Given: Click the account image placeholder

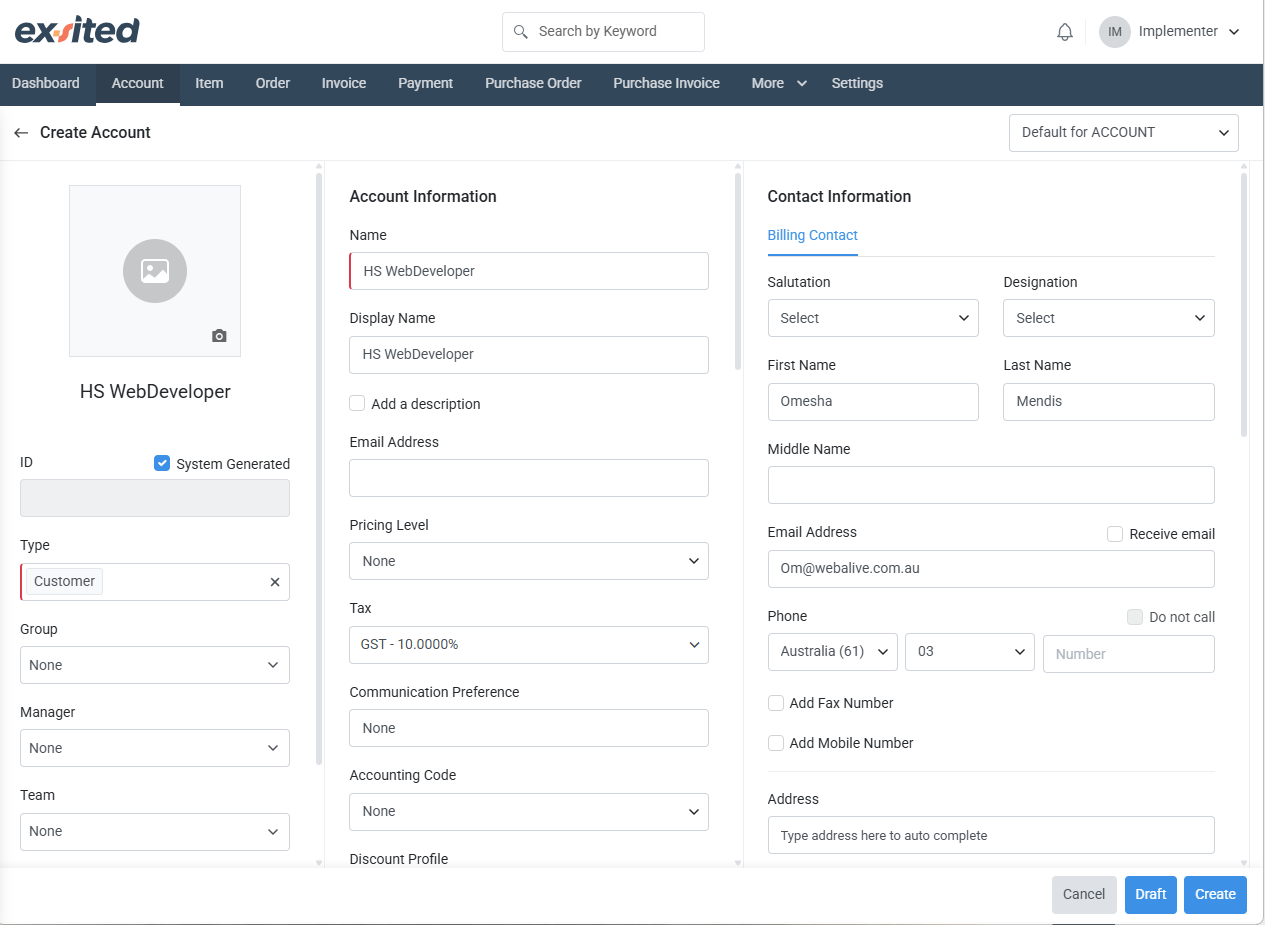Looking at the screenshot, I should pyautogui.click(x=155, y=270).
